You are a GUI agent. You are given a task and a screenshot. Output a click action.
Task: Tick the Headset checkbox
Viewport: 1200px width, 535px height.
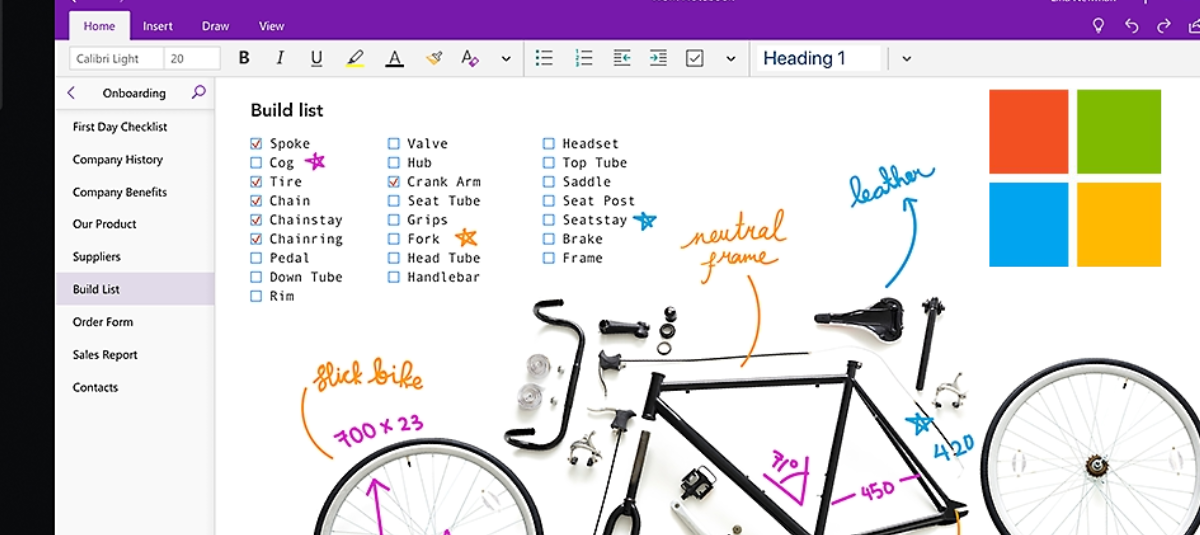(x=549, y=144)
